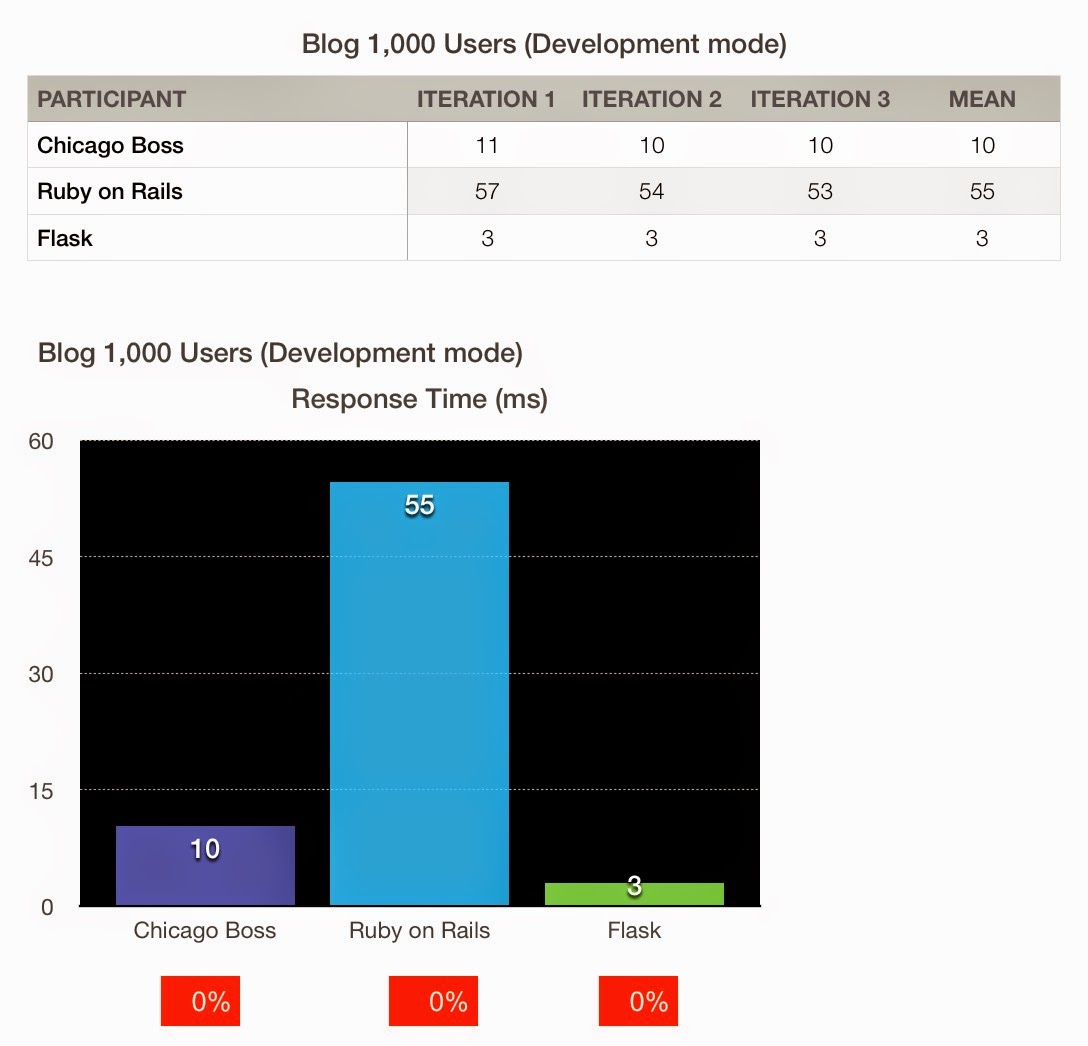Sort by the ITERATION 1 column header
The image size is (1088, 1046).
pyautogui.click(x=487, y=98)
